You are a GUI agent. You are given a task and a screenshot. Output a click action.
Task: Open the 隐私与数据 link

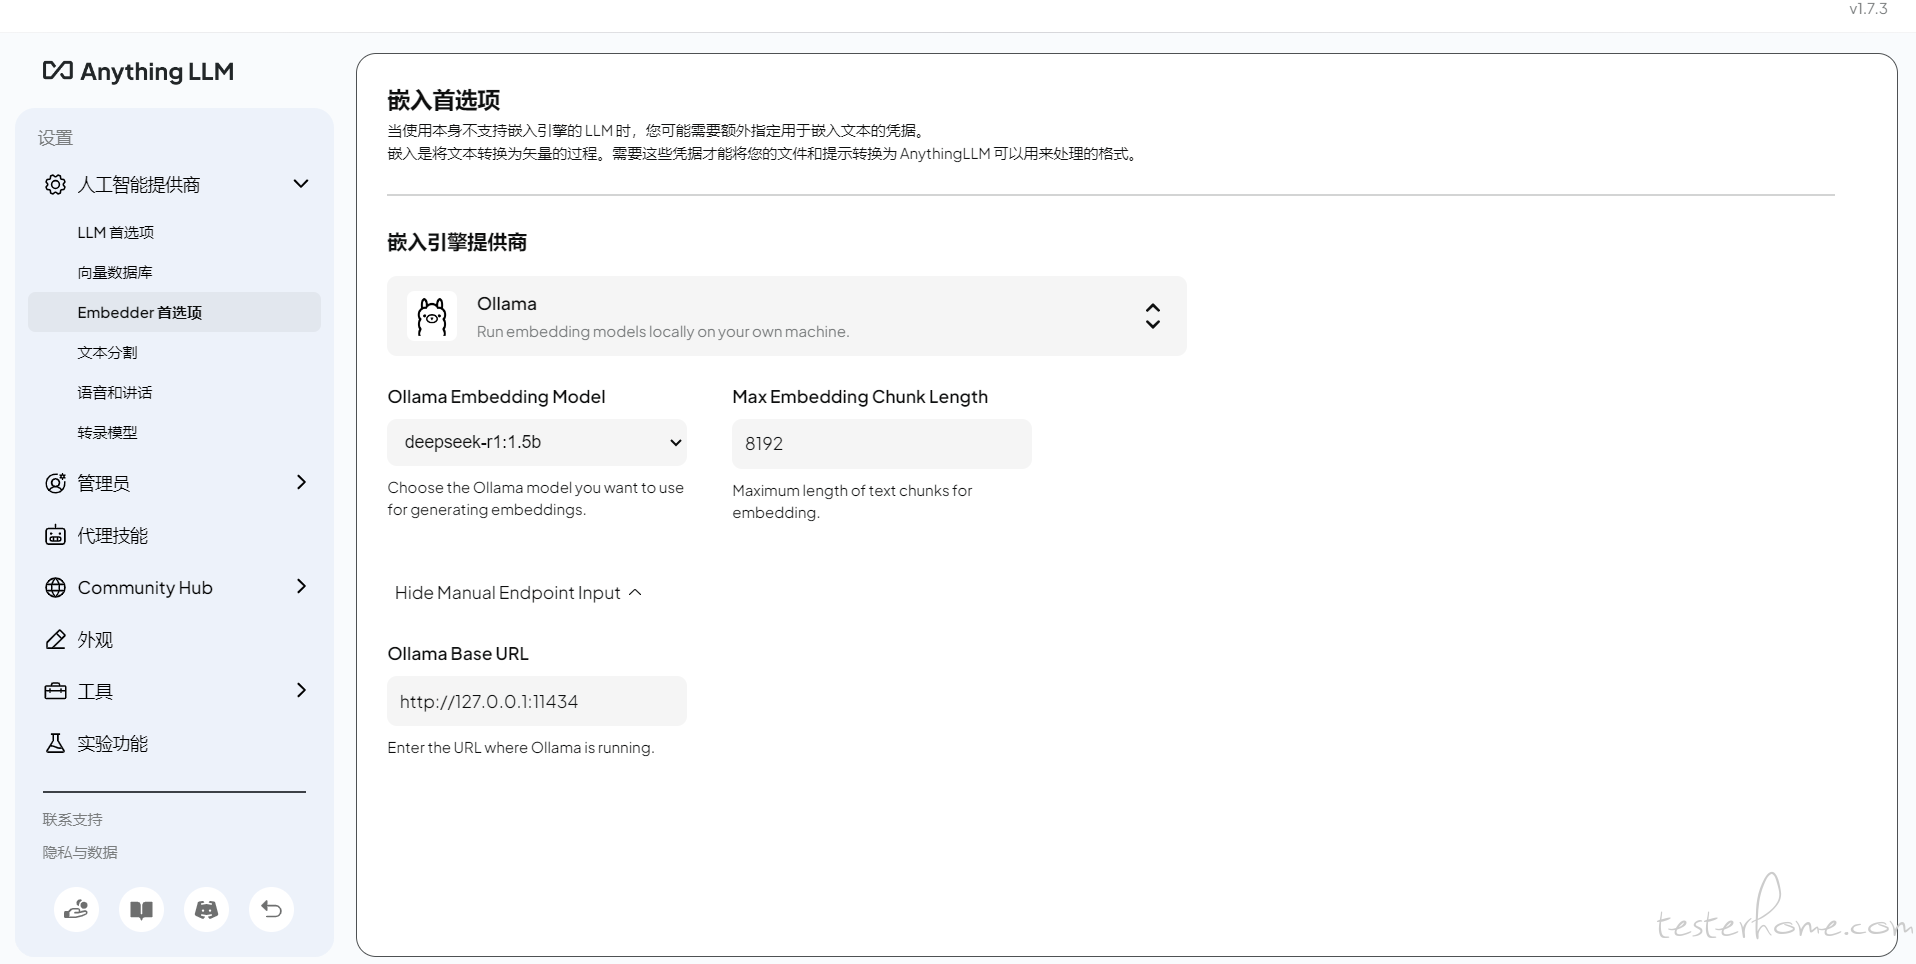[80, 852]
